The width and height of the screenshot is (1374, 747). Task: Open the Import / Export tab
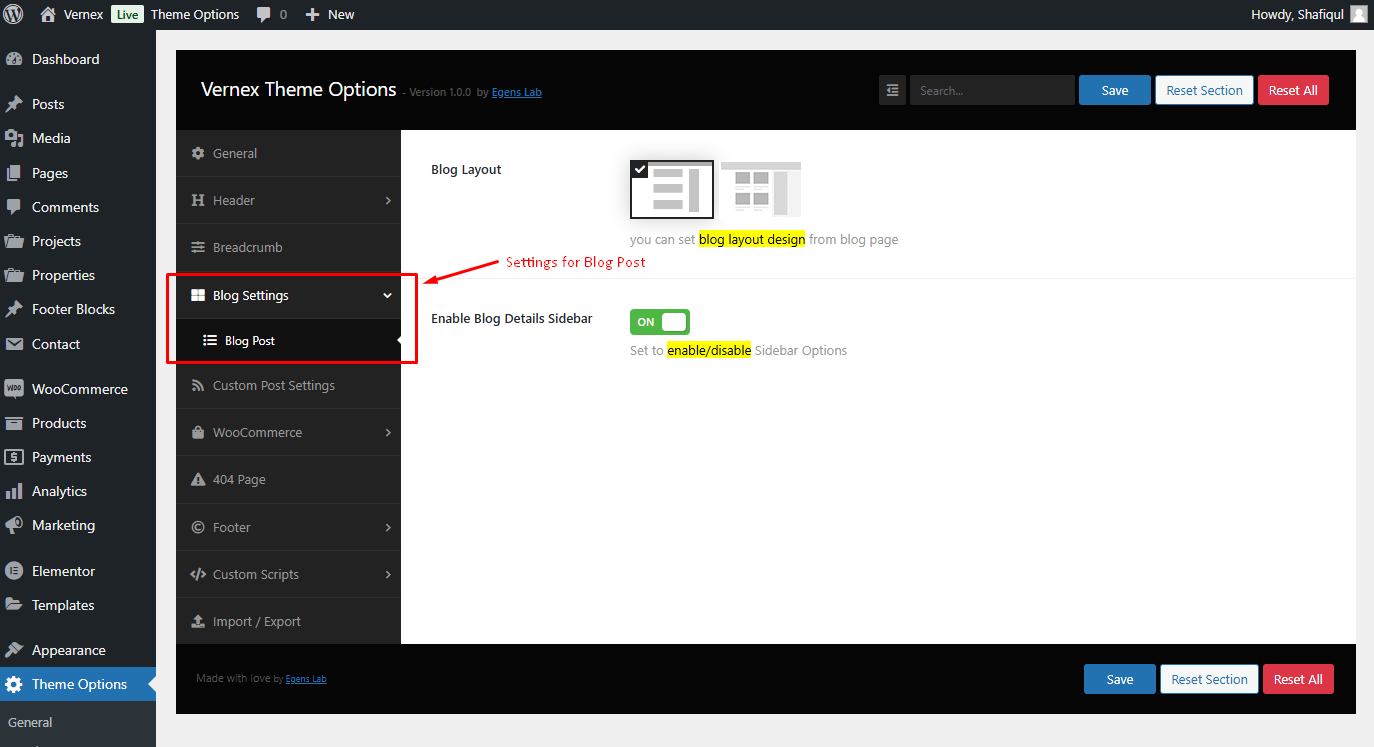[288, 621]
